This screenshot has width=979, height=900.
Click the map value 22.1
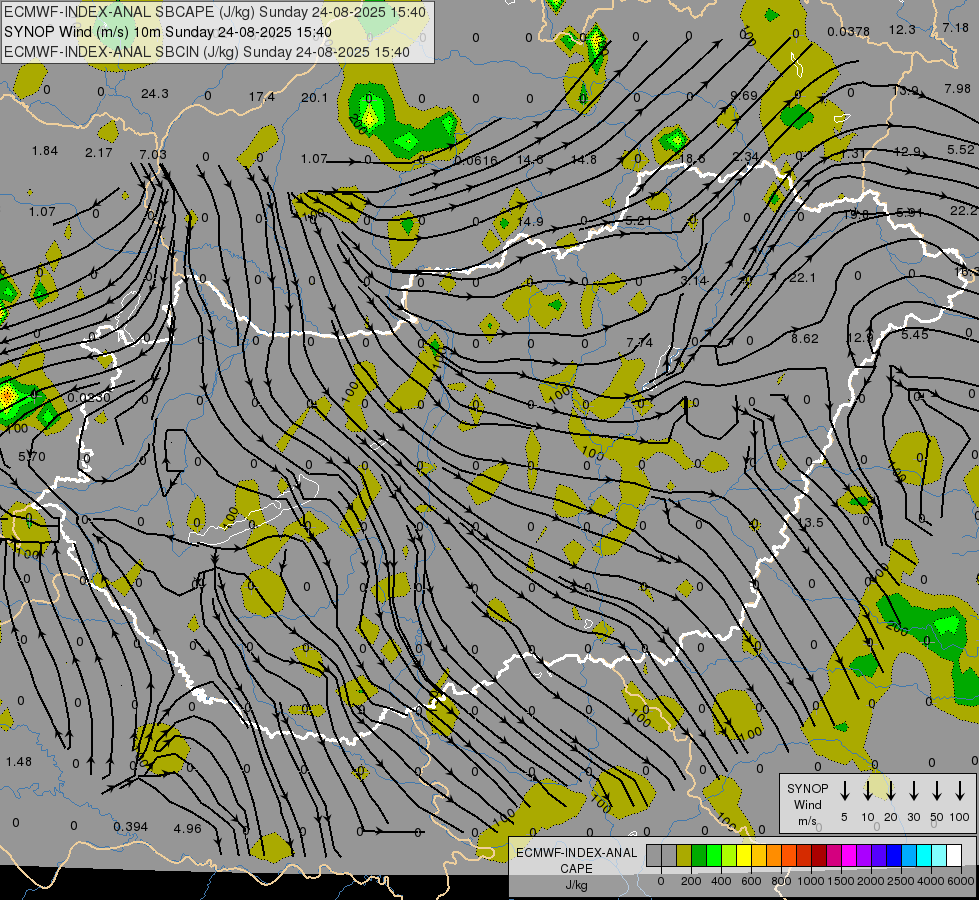[802, 277]
